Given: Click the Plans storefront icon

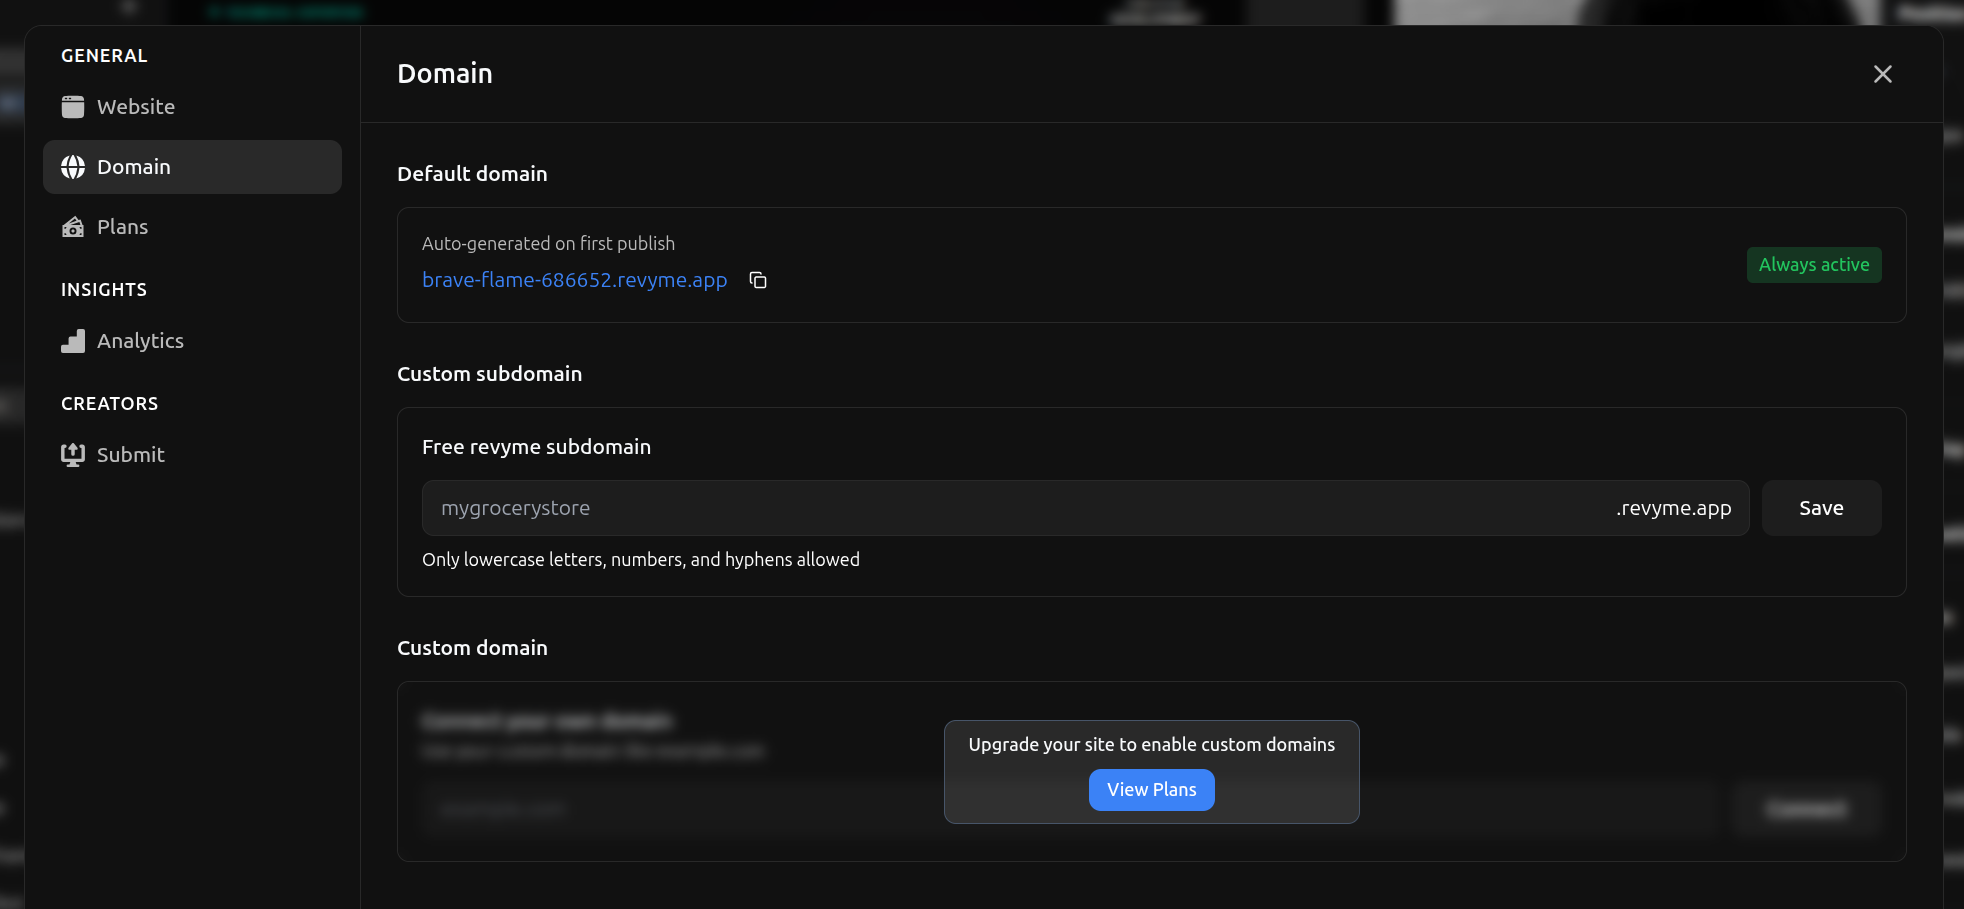Looking at the screenshot, I should 73,227.
